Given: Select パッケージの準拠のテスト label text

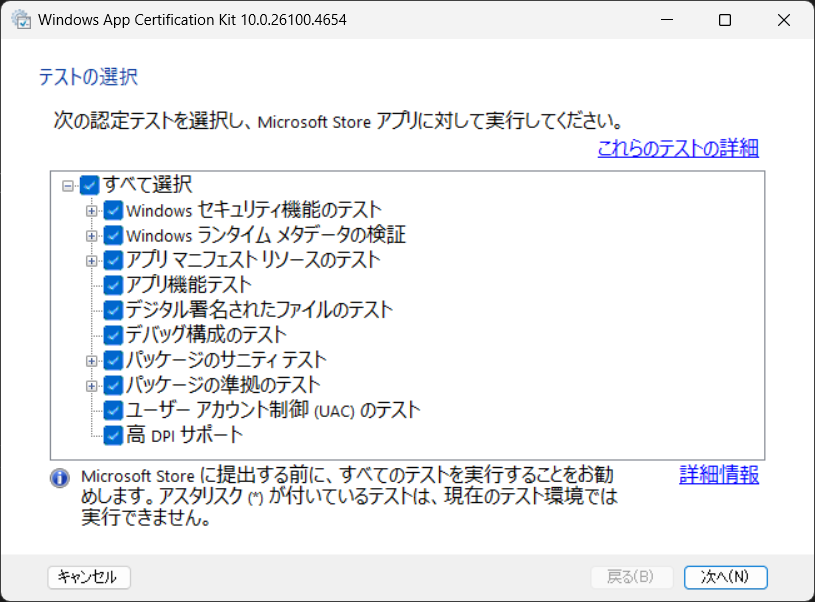Looking at the screenshot, I should click(x=223, y=385).
